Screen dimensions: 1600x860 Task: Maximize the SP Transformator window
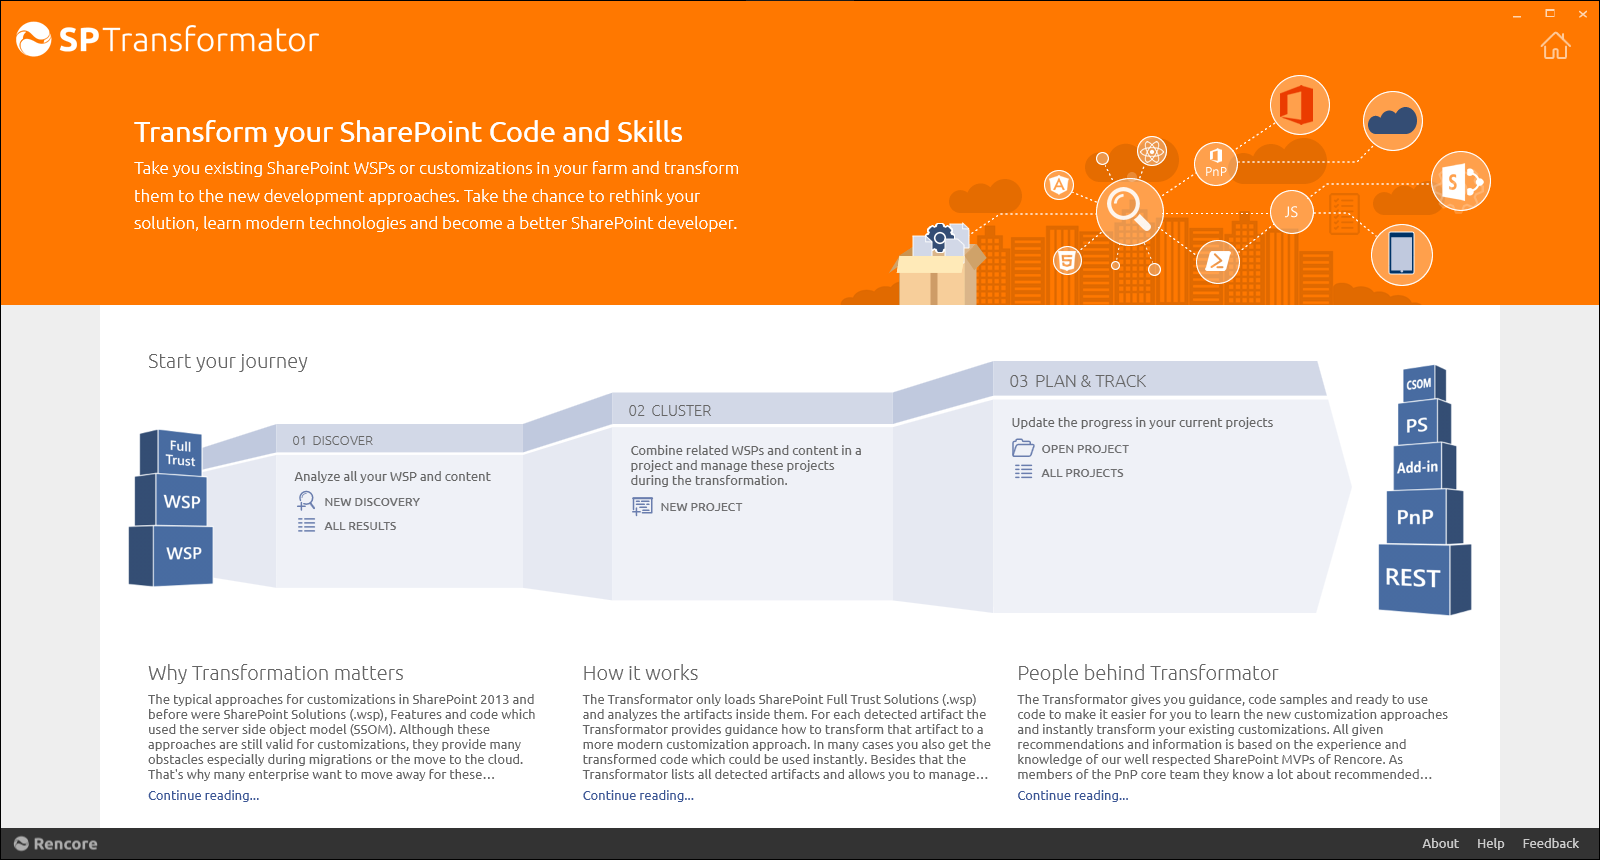pyautogui.click(x=1550, y=14)
